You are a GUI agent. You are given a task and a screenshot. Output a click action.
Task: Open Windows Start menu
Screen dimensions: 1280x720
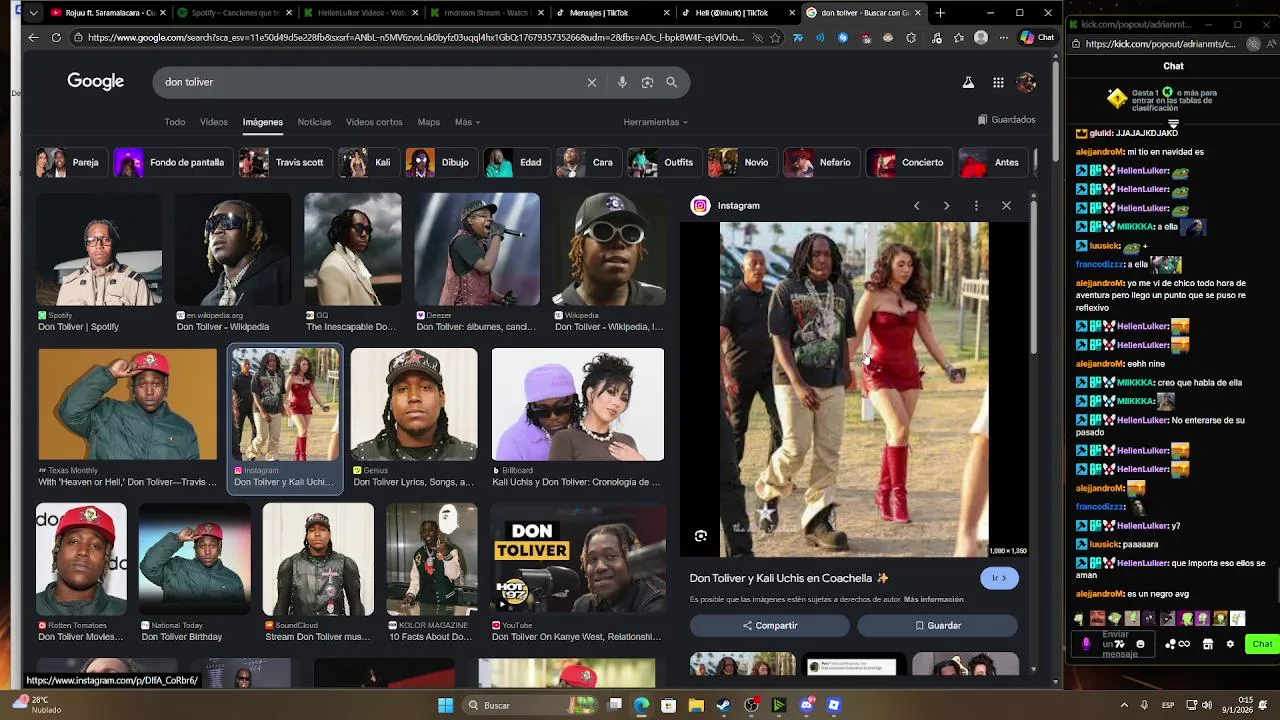click(x=445, y=705)
